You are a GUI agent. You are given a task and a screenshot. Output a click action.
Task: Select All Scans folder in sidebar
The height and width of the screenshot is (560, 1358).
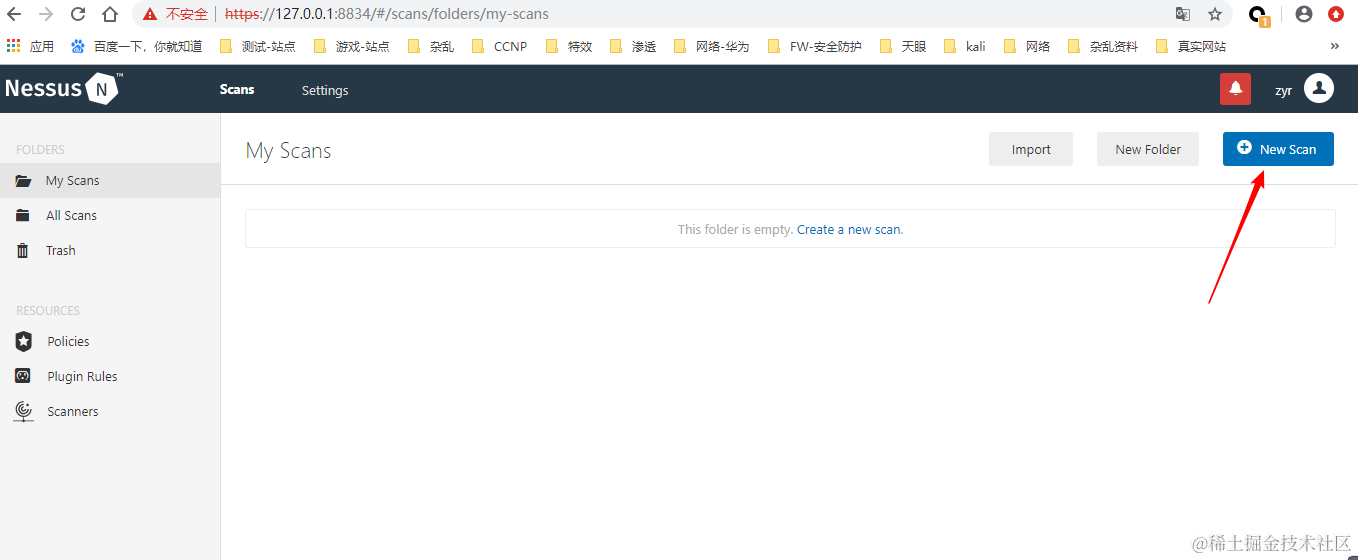110,216
